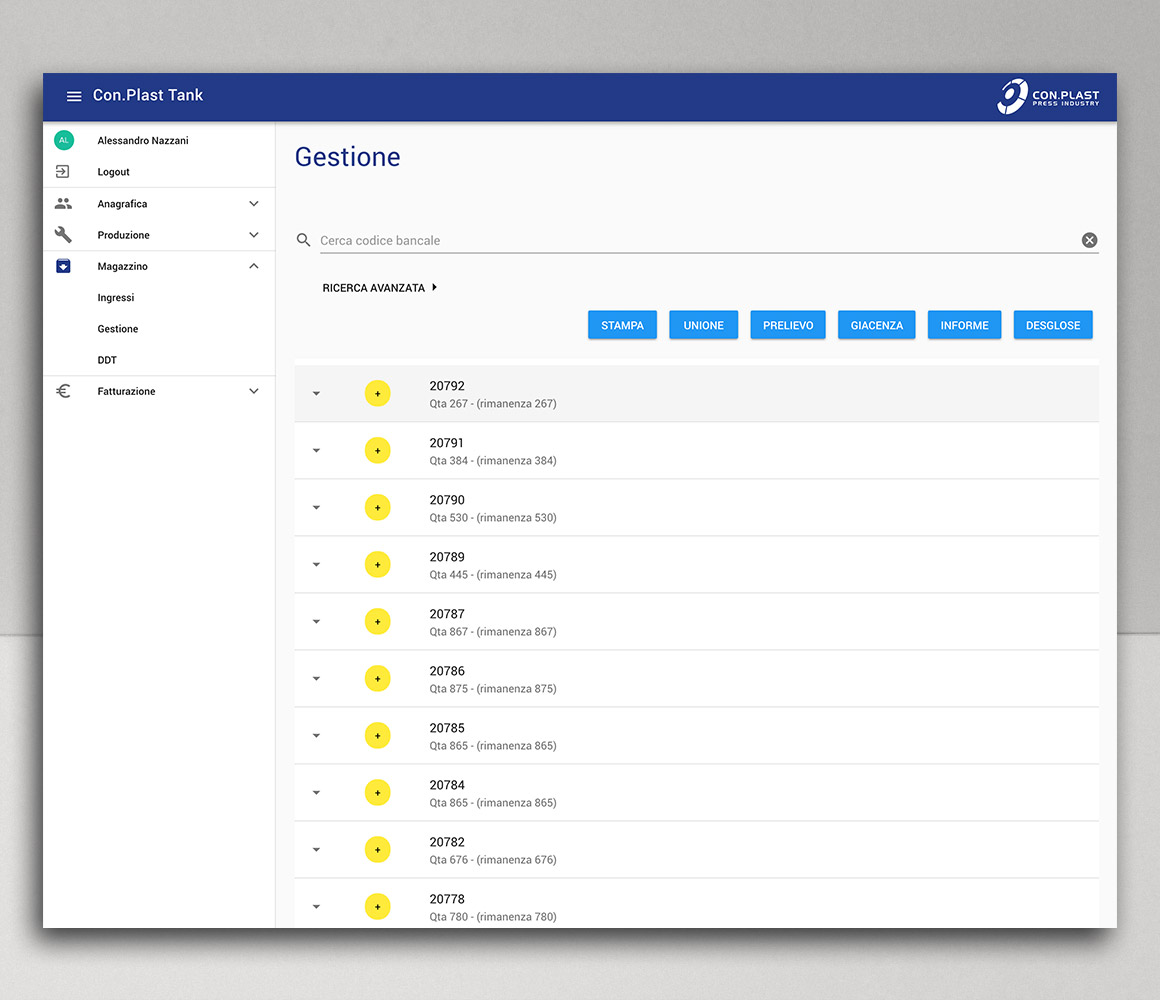Select 'Qta 780 - (rimanenza 780)' text
Viewport: 1160px width, 1000px height.
[x=493, y=916]
